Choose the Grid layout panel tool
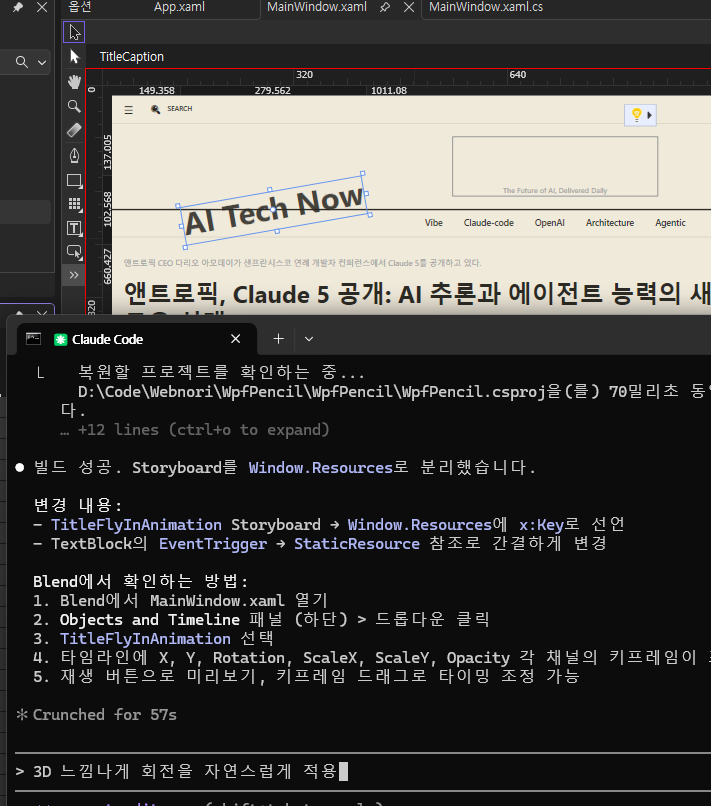The width and height of the screenshot is (711, 806). coord(74,204)
